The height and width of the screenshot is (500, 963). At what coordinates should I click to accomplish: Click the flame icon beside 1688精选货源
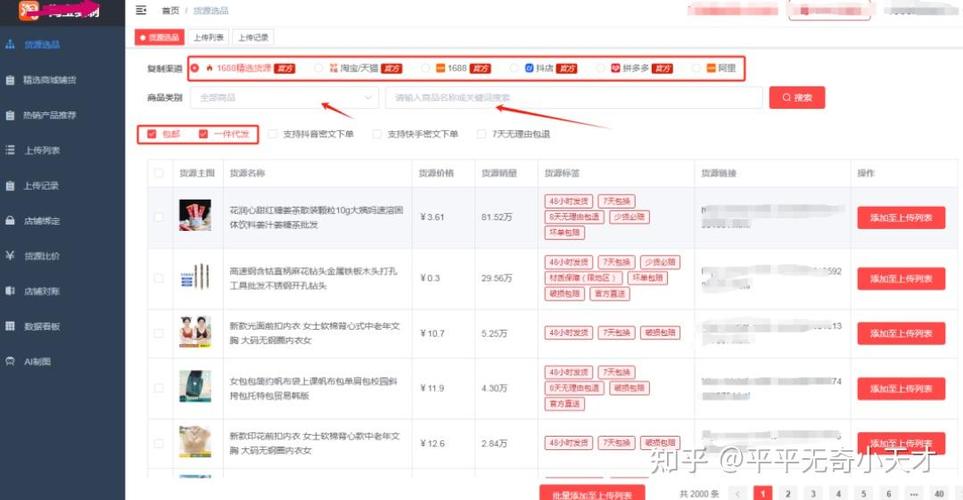pos(209,68)
